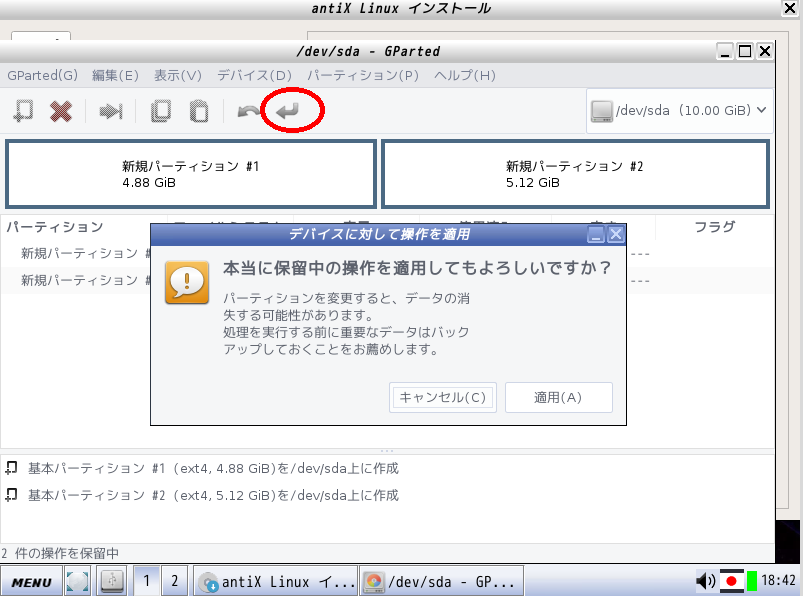The image size is (803, 596).
Task: Close the apply-operations dialog
Action: tap(615, 235)
